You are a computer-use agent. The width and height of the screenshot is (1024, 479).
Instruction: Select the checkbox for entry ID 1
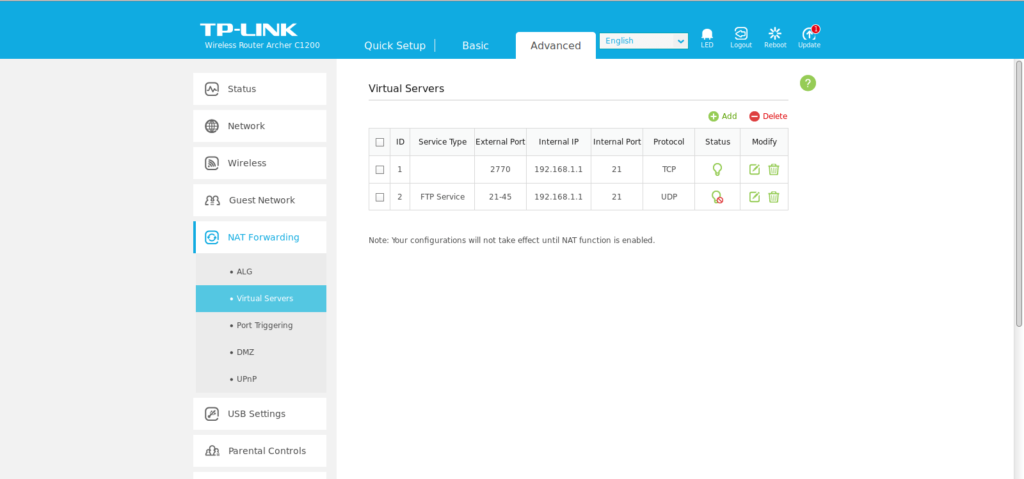click(380, 169)
